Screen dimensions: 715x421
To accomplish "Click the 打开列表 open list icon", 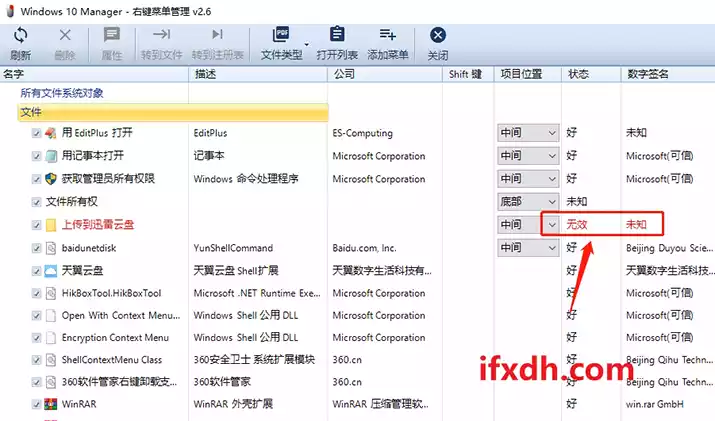I will coord(337,34).
